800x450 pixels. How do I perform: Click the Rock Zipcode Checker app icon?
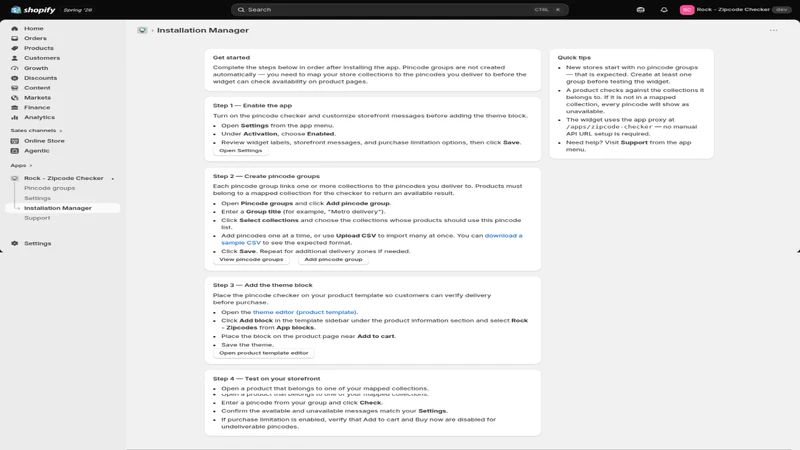14,178
